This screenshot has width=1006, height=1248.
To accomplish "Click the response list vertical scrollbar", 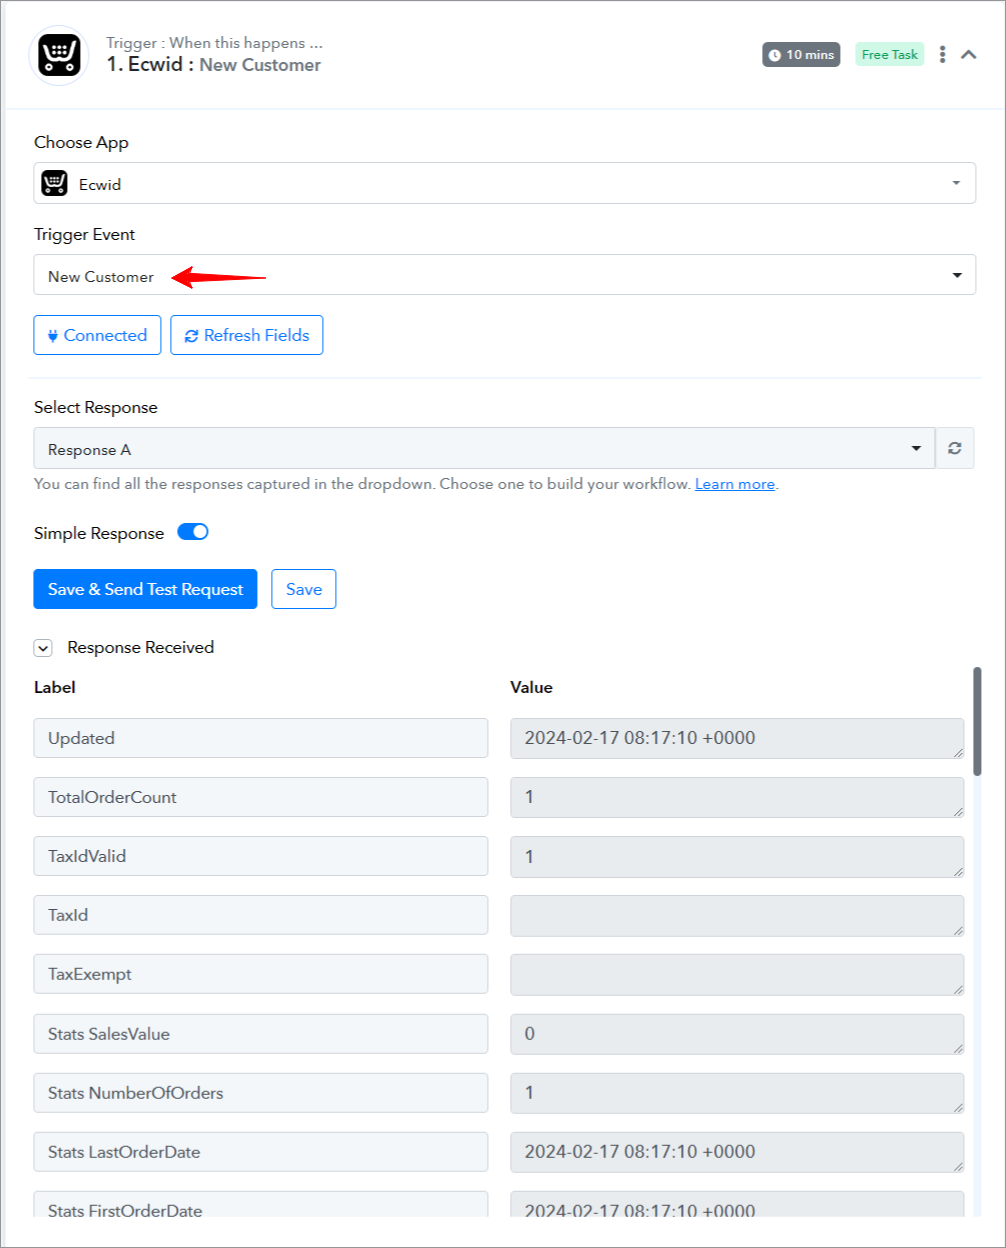I will click(977, 721).
